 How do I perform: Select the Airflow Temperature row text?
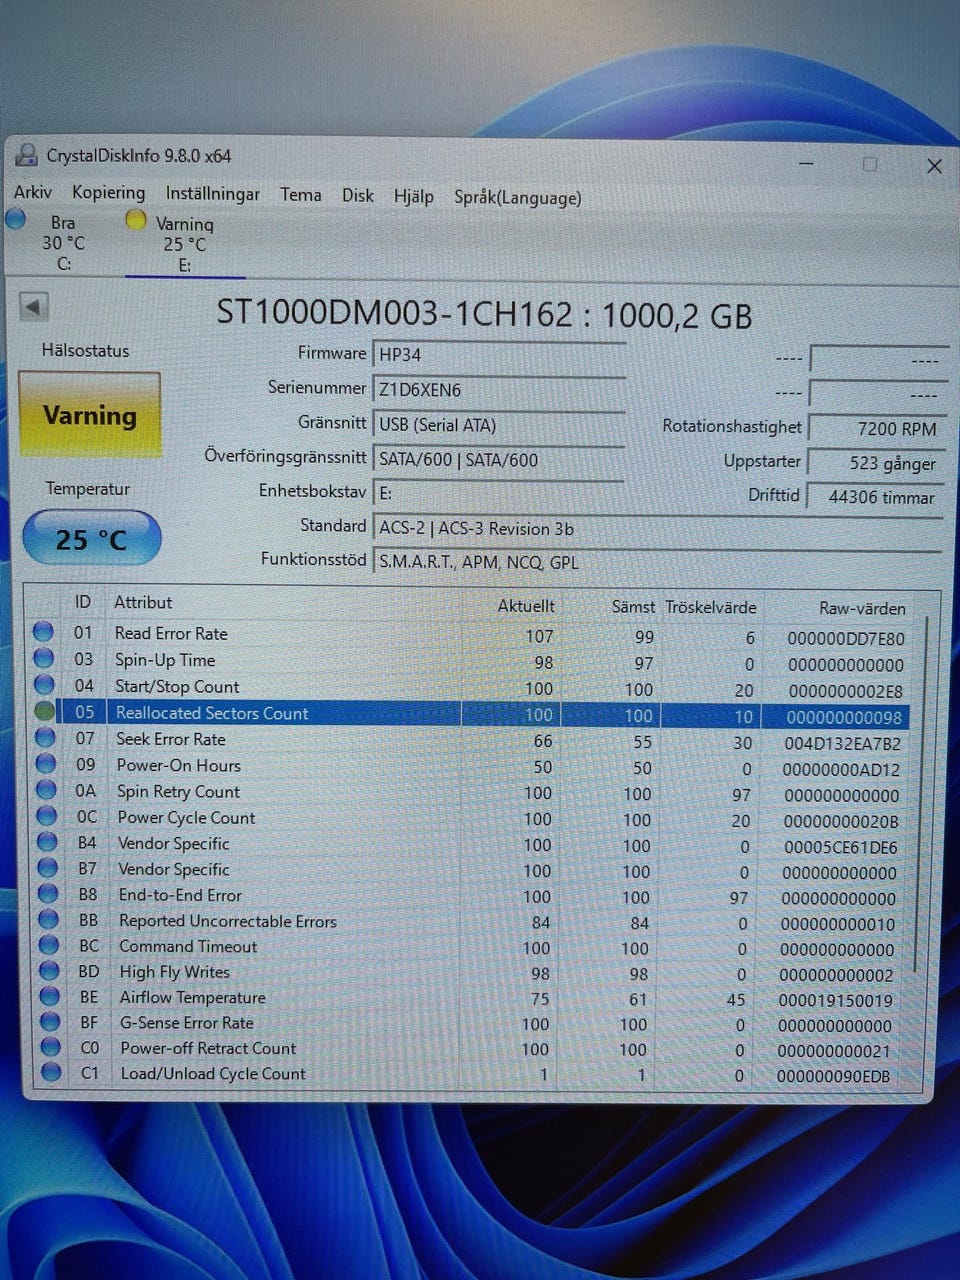point(193,997)
